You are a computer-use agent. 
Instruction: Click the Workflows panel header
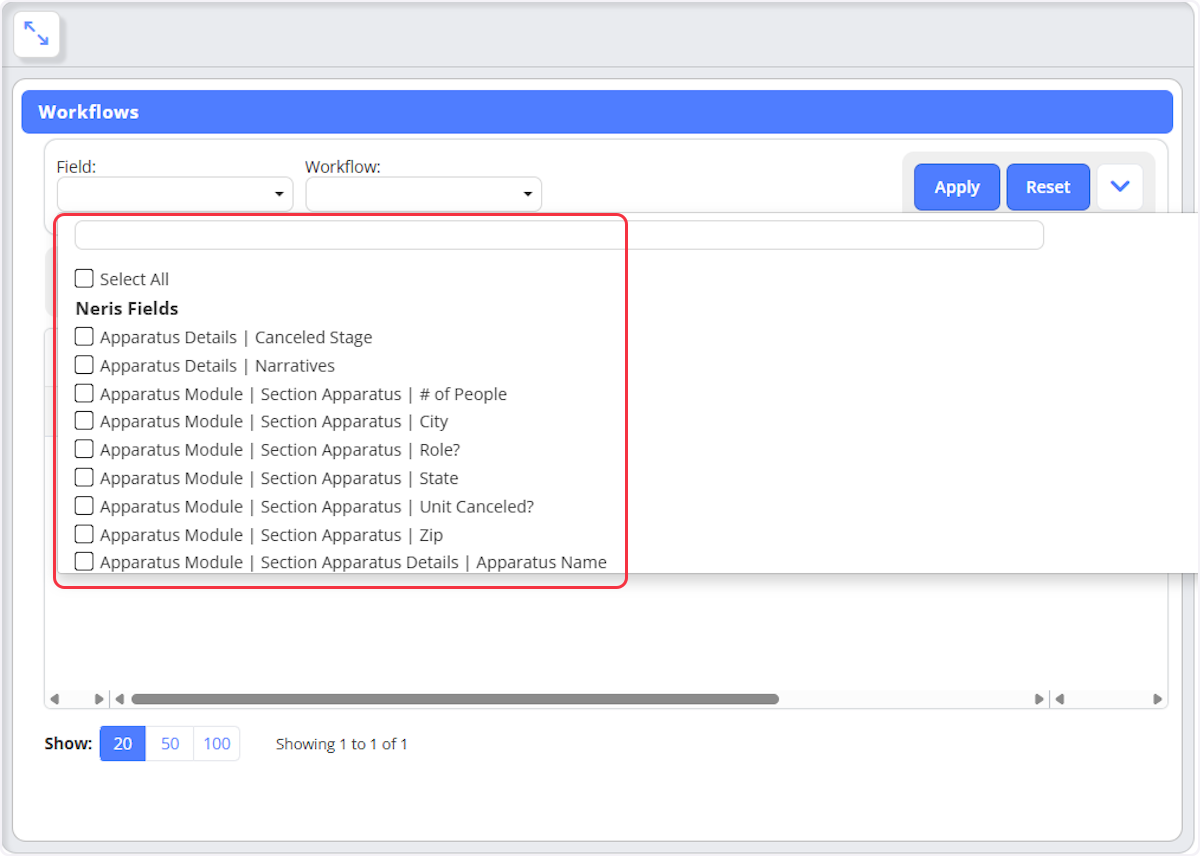click(x=597, y=112)
